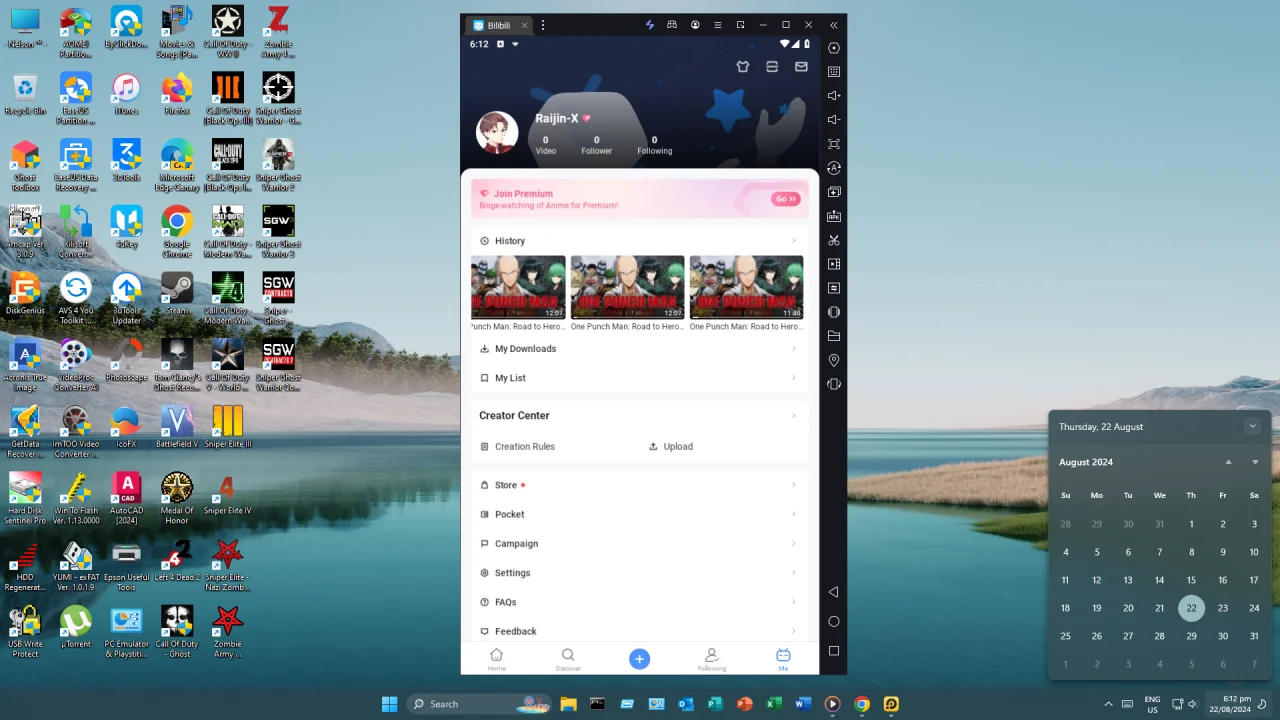
Task: Collapse the emulator sidebar with double-arrow icon
Action: pos(834,25)
